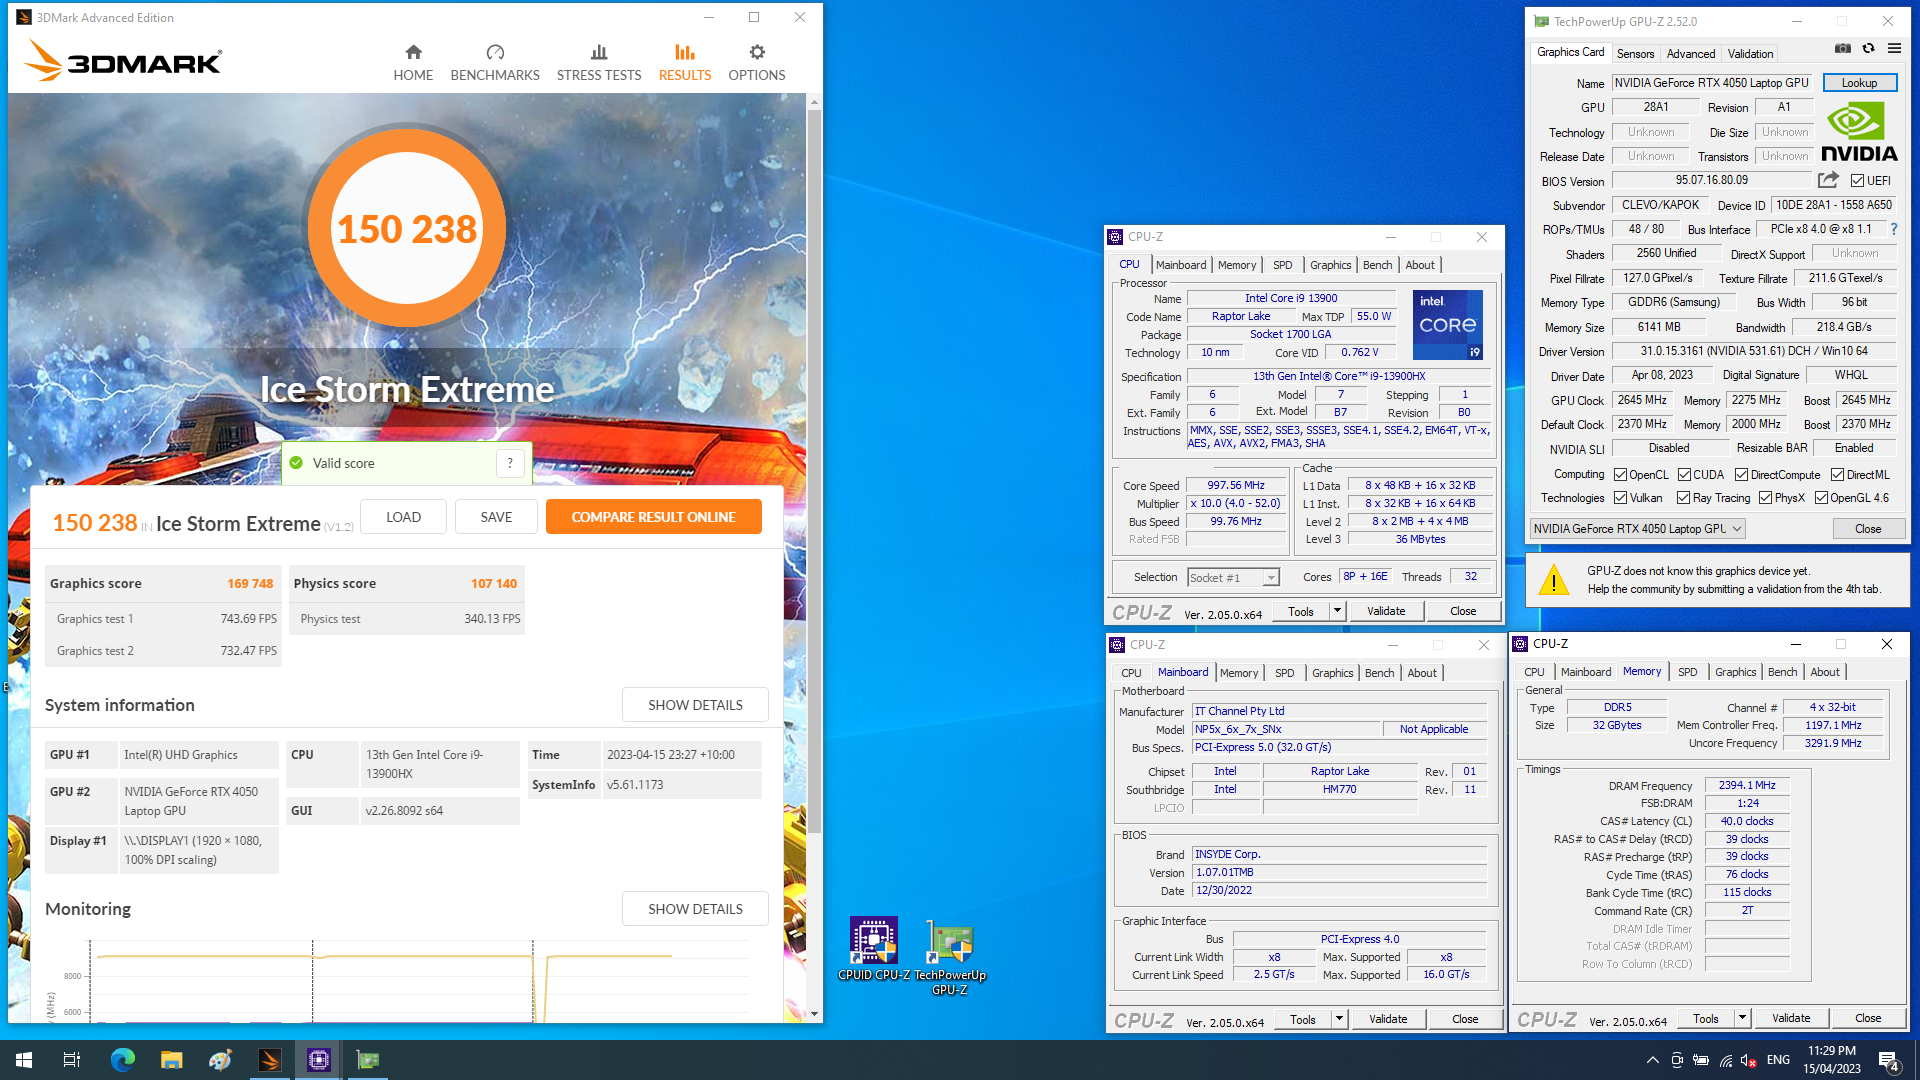Toggle the CUDA checkbox
The image size is (1920, 1080).
(x=1684, y=475)
